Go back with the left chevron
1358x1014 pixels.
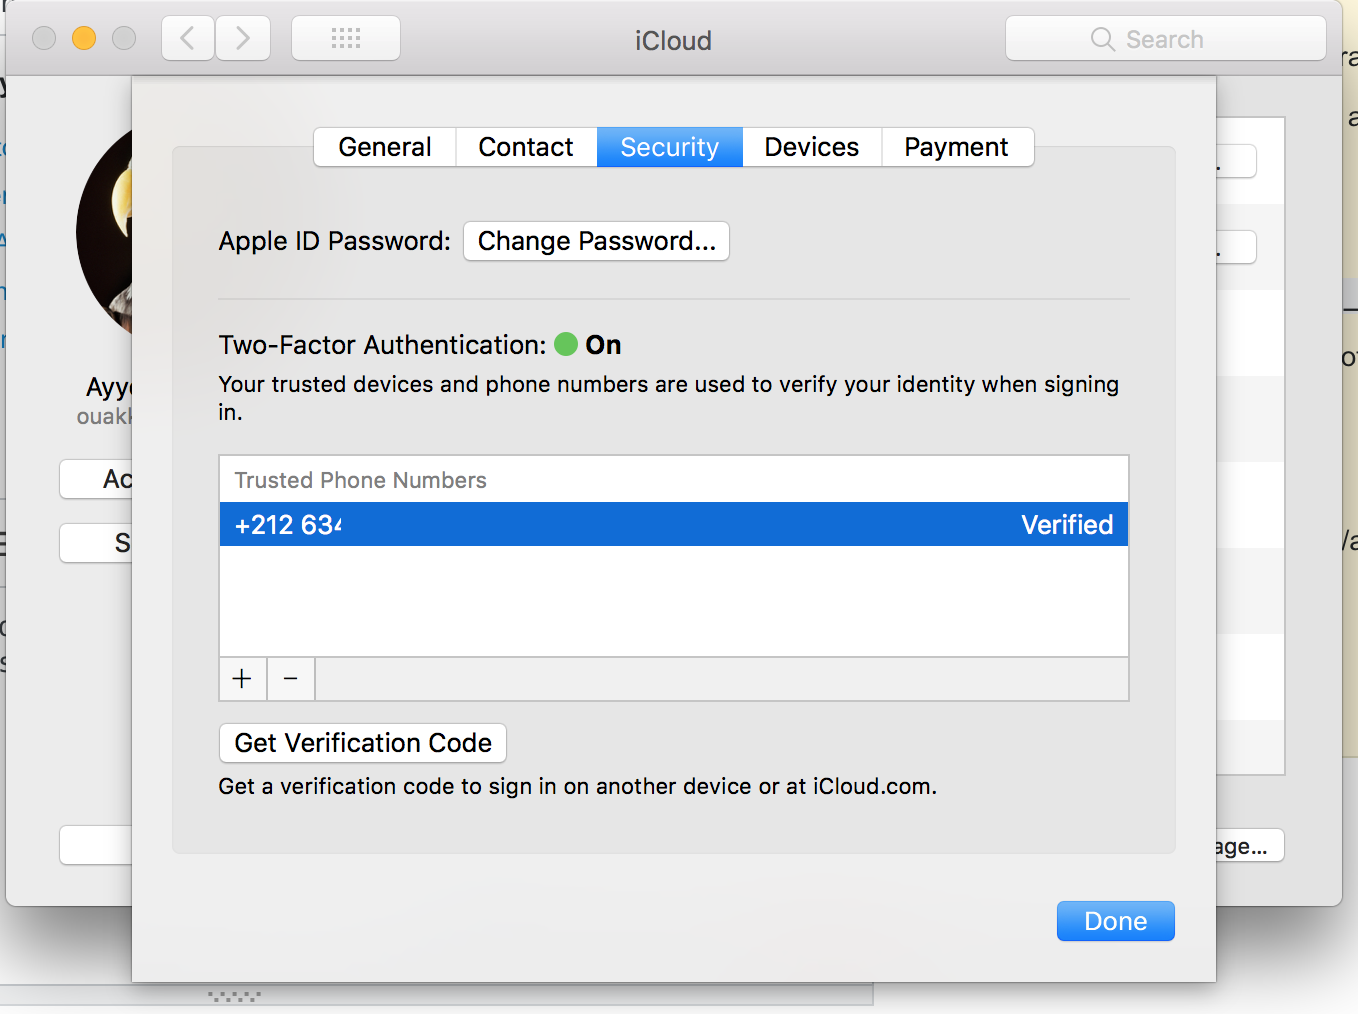pos(188,39)
